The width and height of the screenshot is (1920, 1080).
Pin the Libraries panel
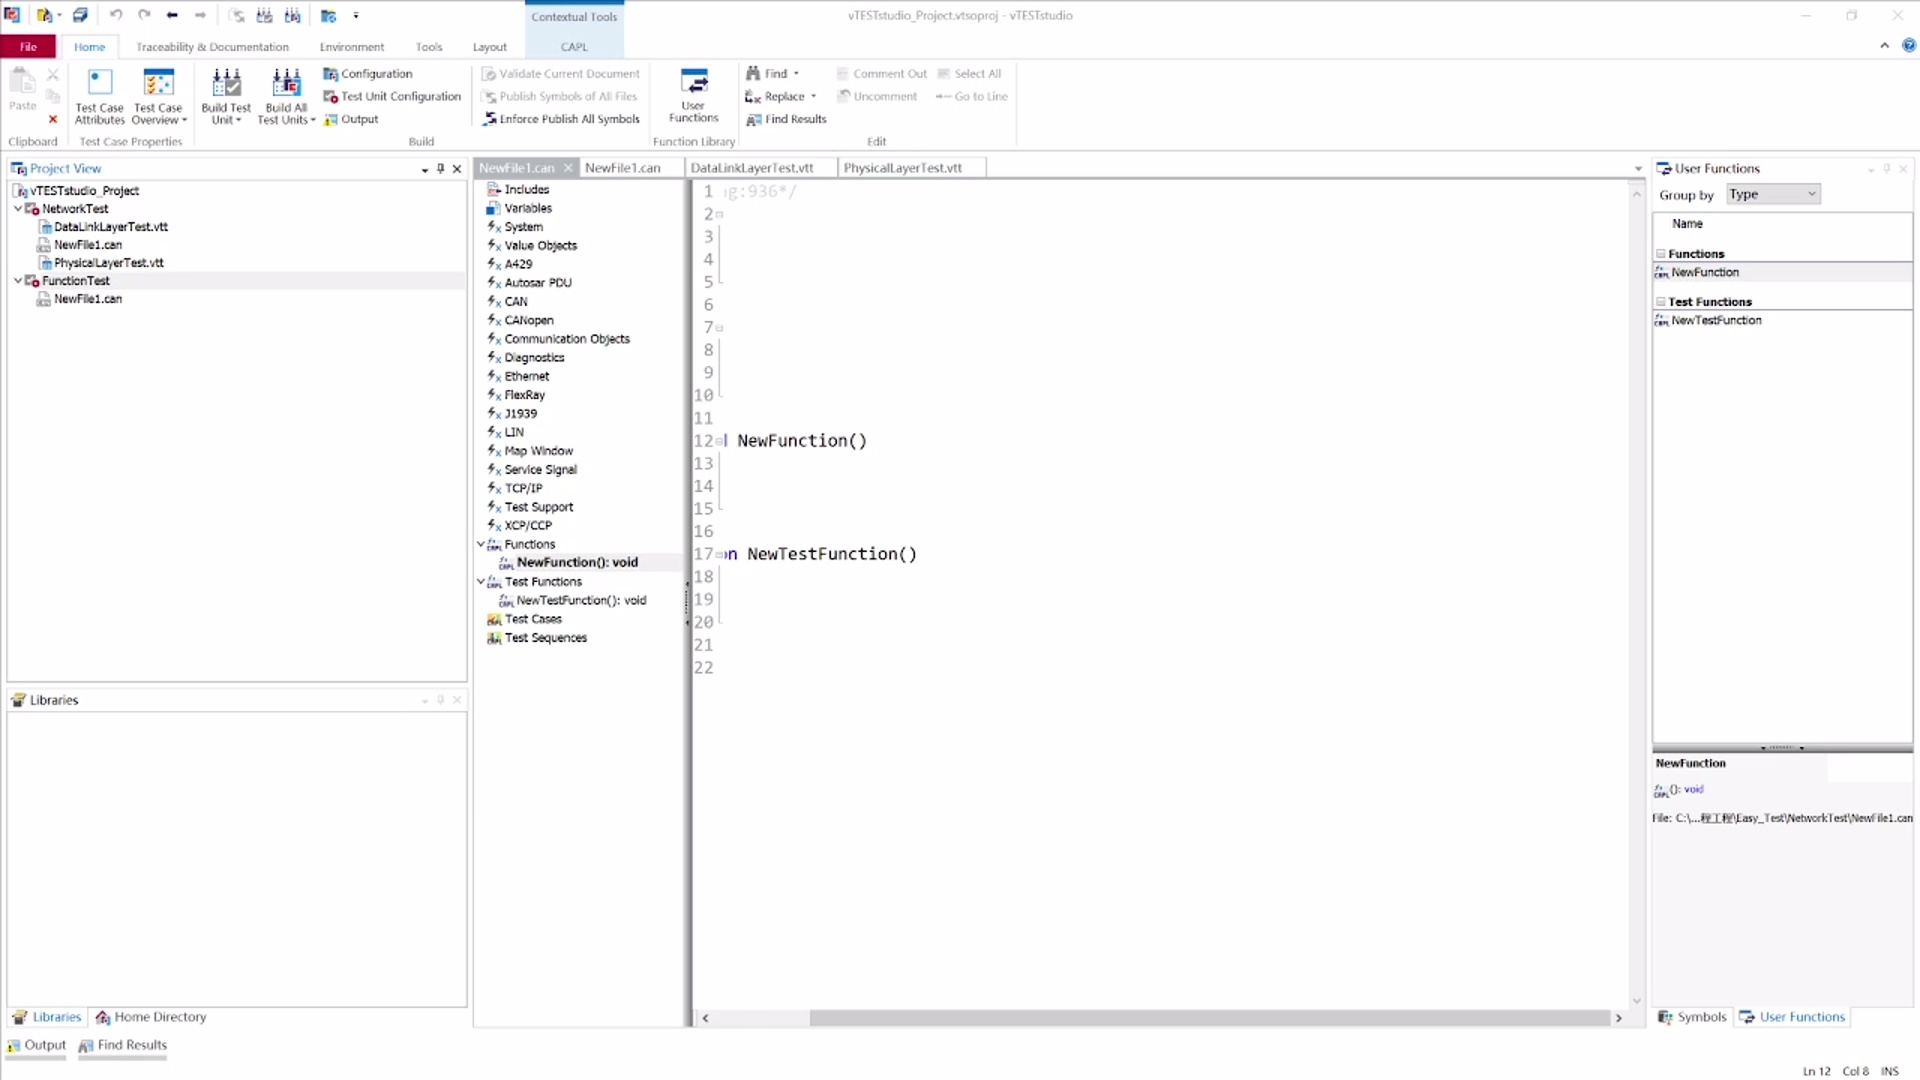coord(440,700)
